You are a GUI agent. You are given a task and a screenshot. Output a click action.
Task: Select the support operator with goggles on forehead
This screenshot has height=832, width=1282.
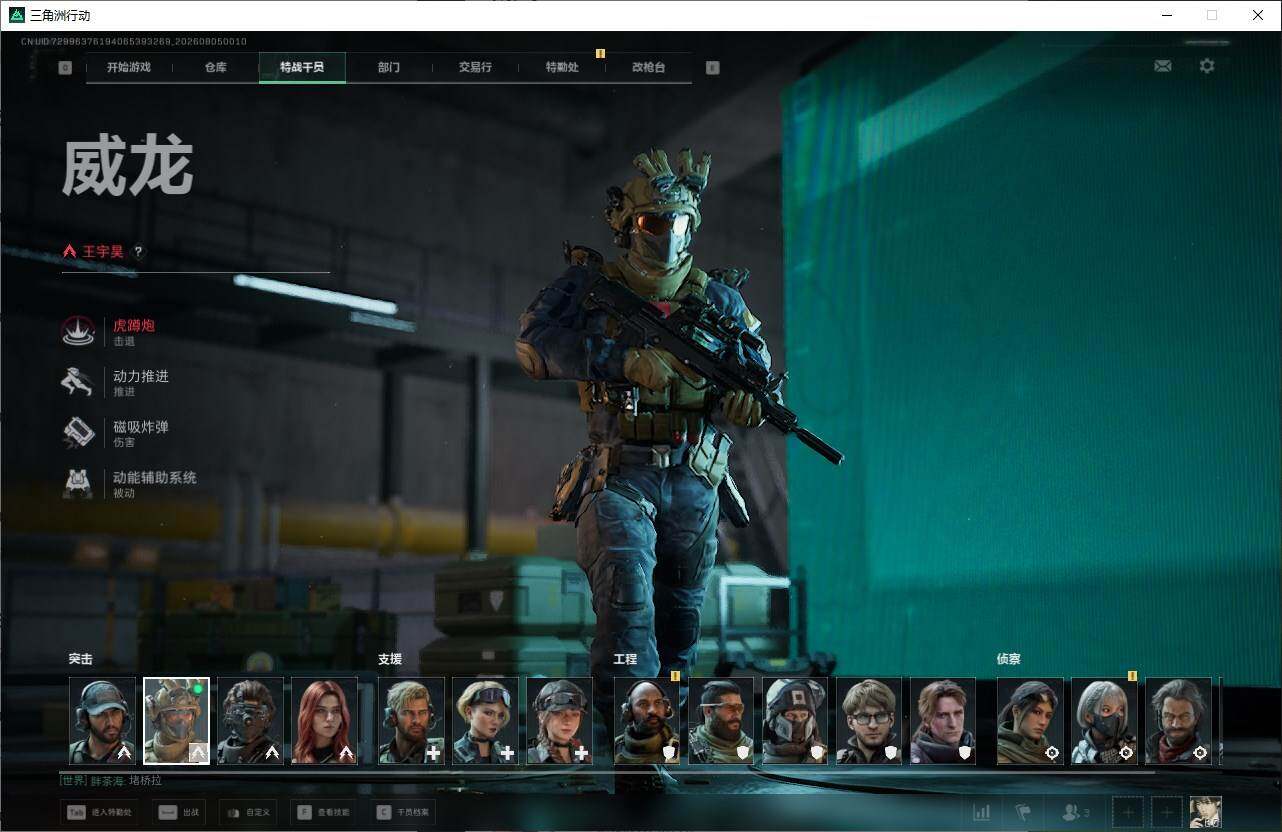point(485,721)
